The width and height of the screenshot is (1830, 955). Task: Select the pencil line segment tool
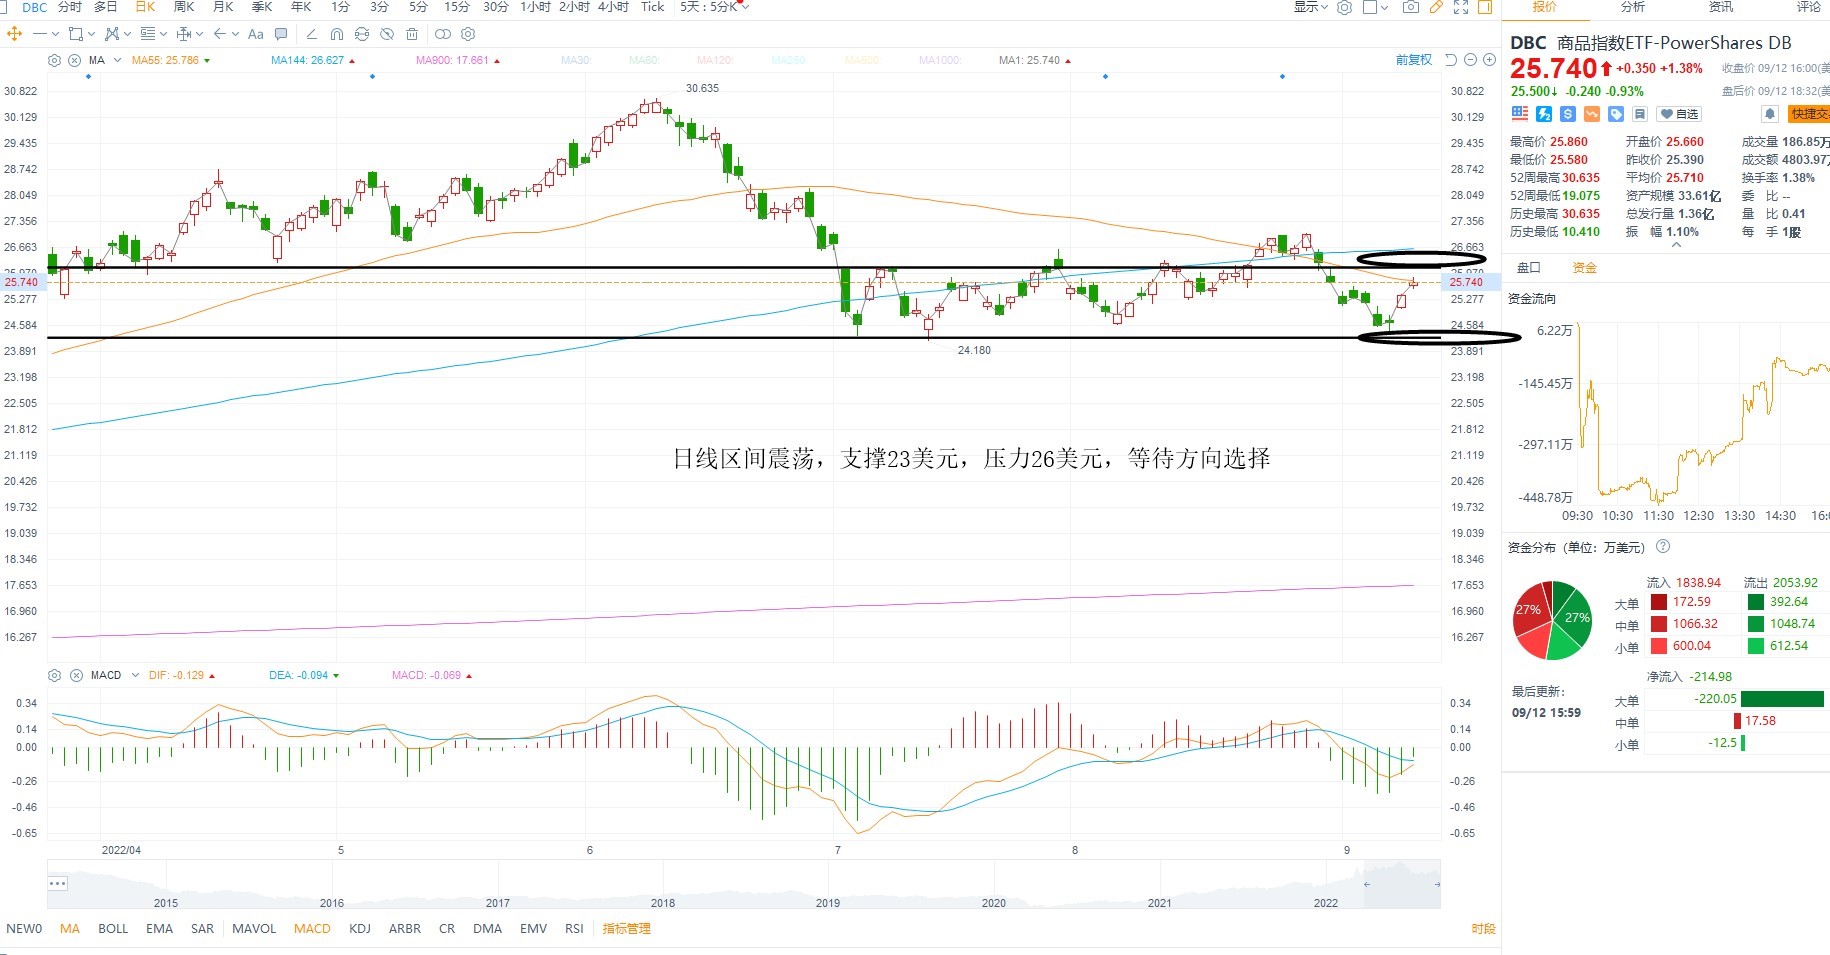tap(312, 34)
